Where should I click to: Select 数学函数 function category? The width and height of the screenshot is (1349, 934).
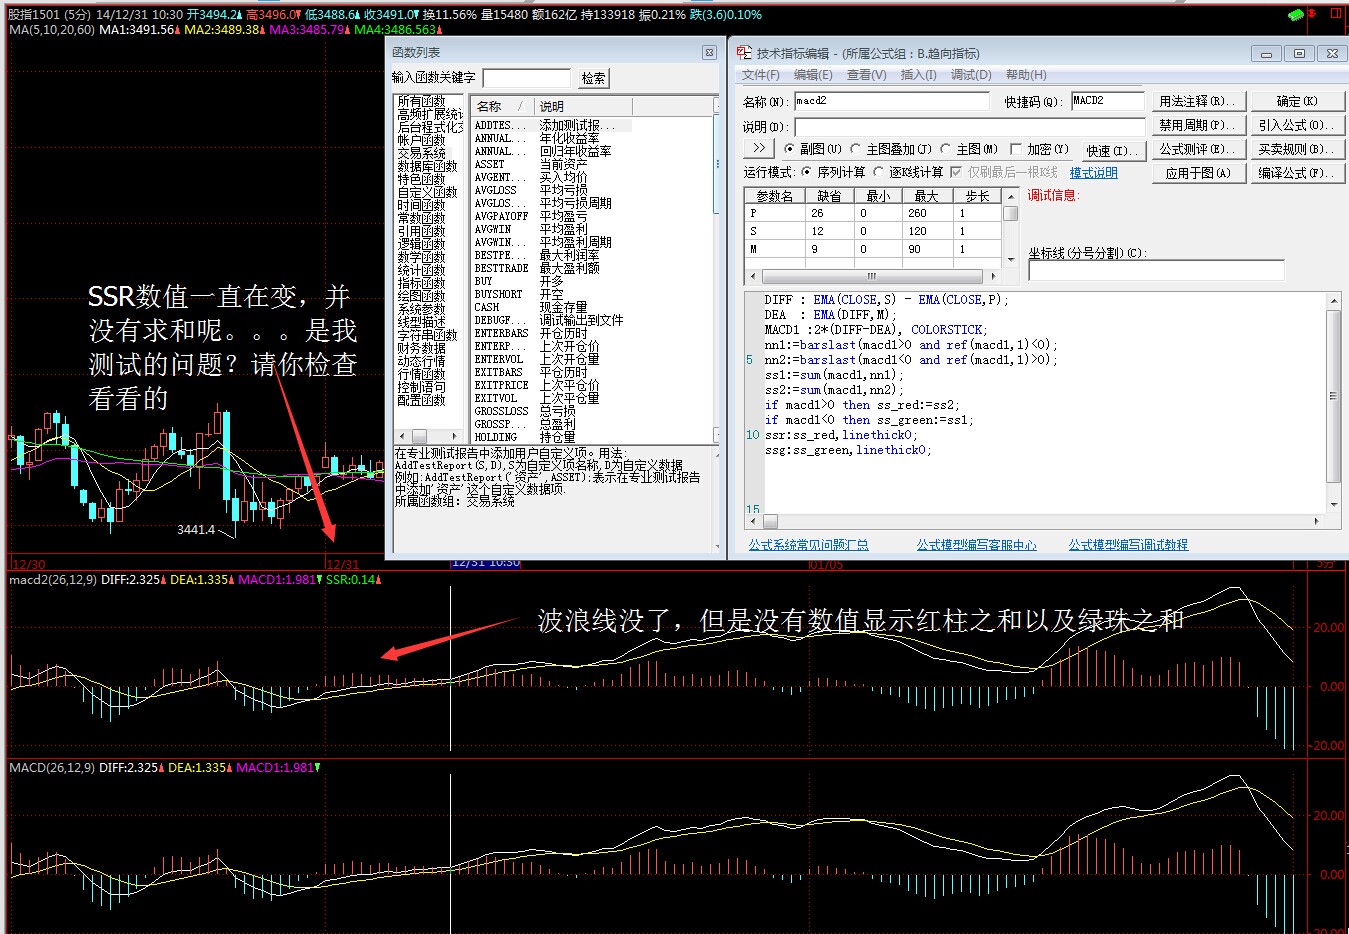[x=421, y=257]
